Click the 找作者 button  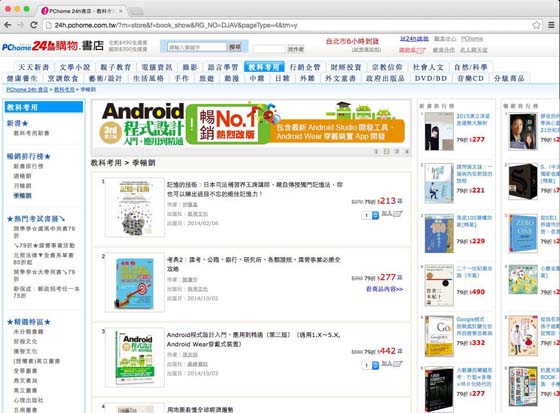point(295,49)
